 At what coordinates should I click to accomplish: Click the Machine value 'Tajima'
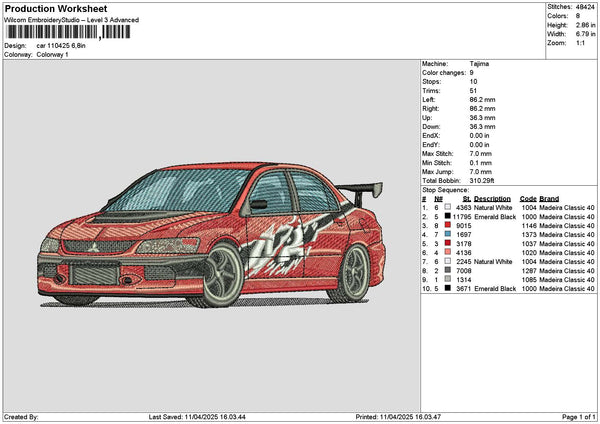coord(479,64)
